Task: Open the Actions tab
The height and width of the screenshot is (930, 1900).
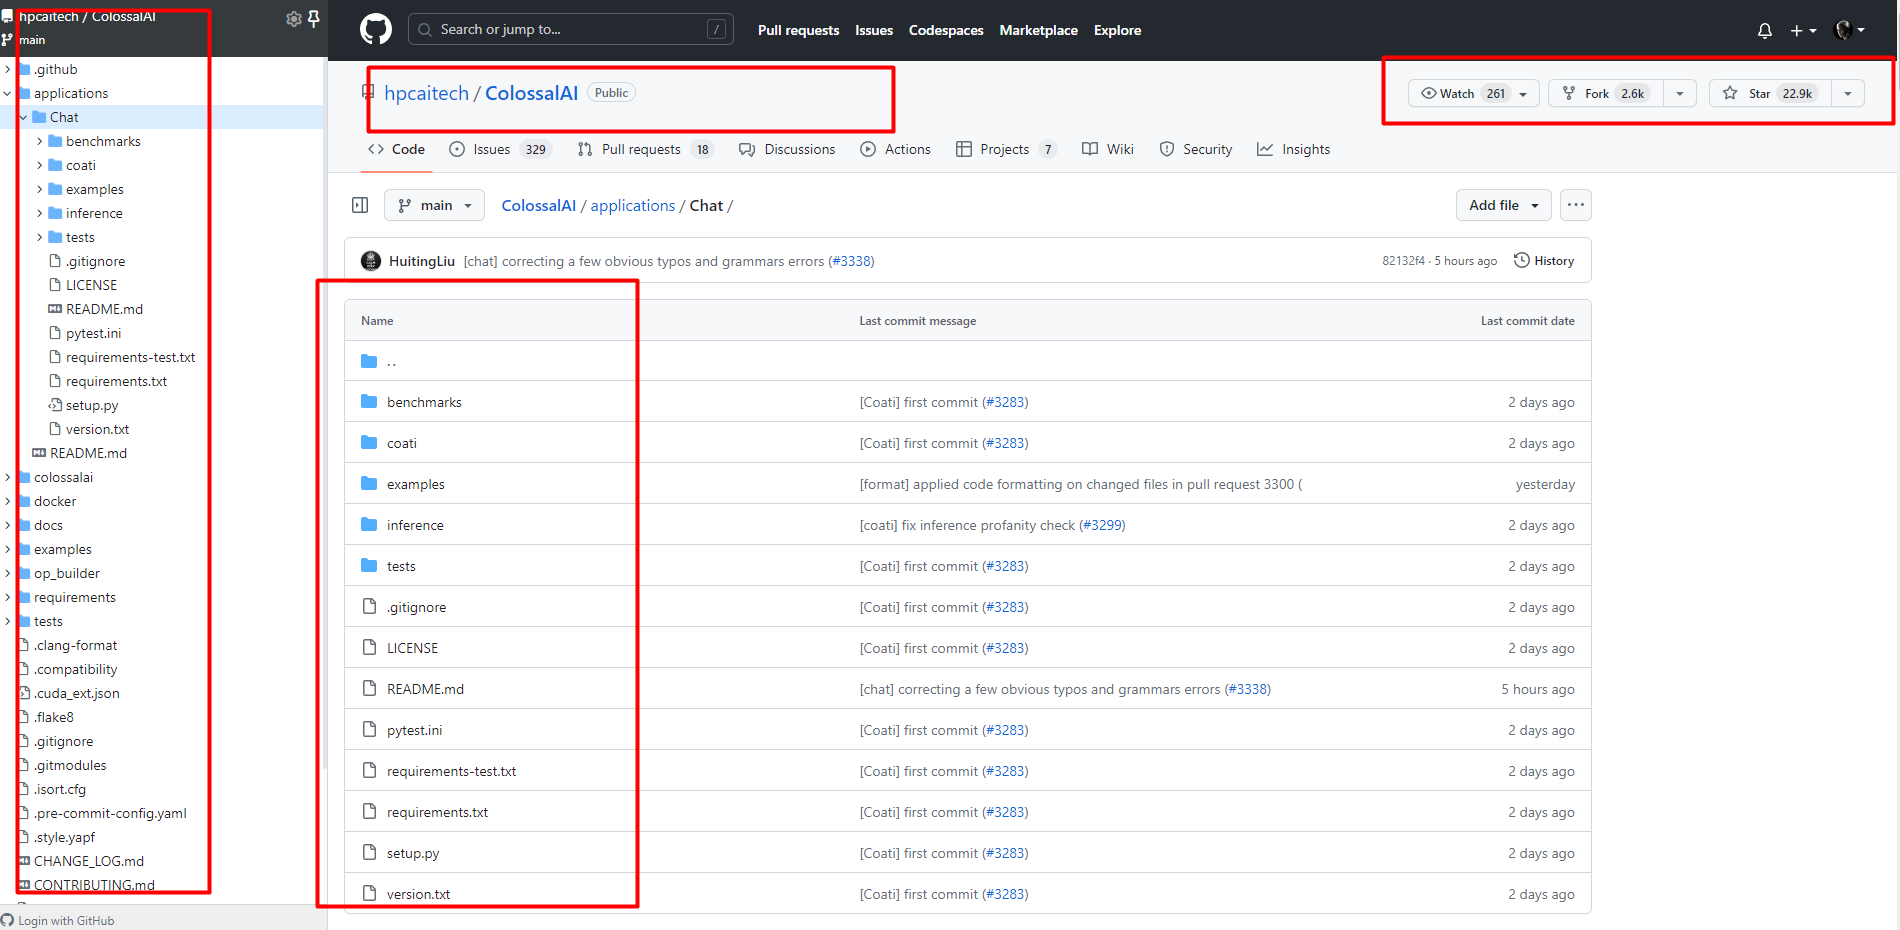Action: coord(895,149)
